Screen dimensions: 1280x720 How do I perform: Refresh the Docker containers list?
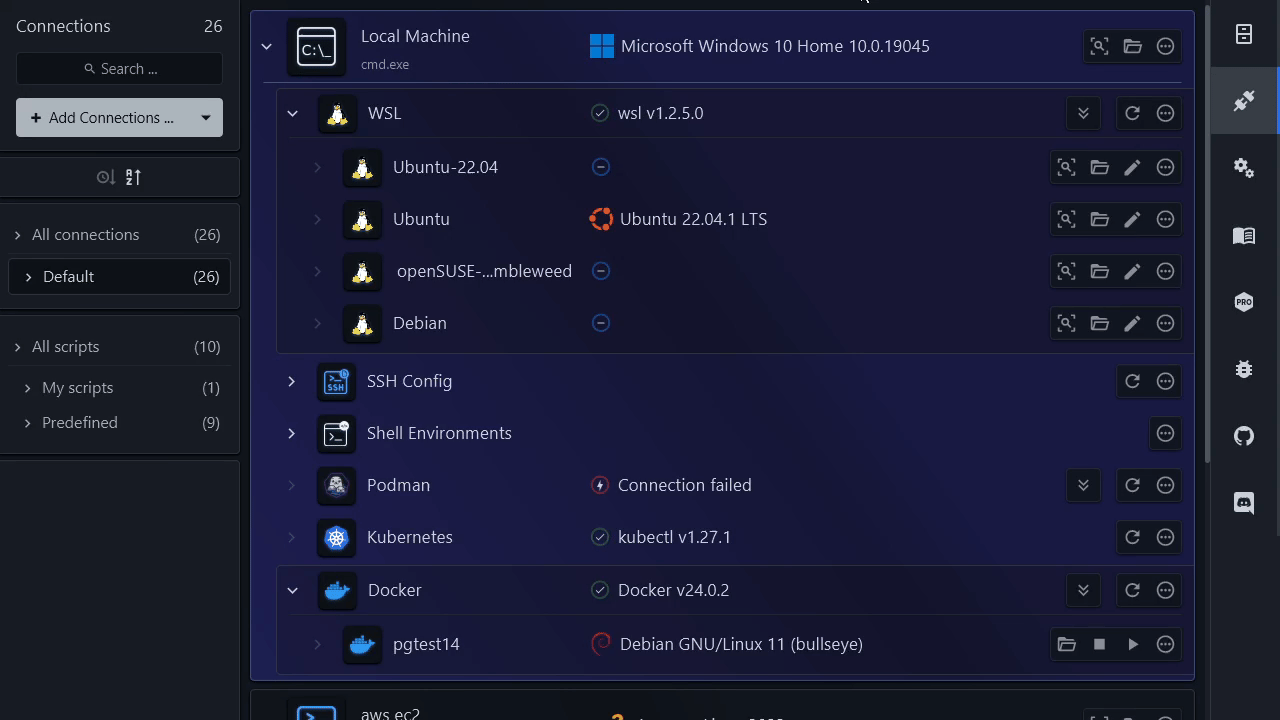(1132, 590)
